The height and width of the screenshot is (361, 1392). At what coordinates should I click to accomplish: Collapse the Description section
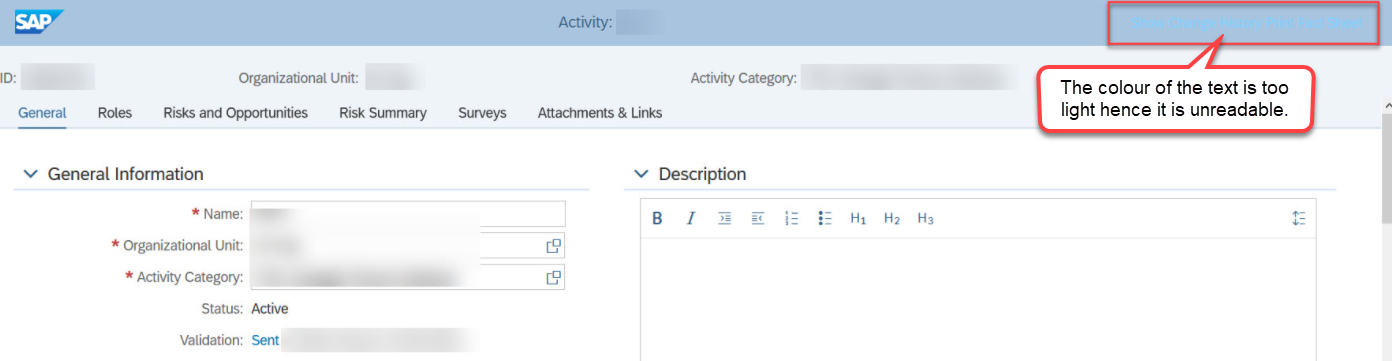point(641,174)
